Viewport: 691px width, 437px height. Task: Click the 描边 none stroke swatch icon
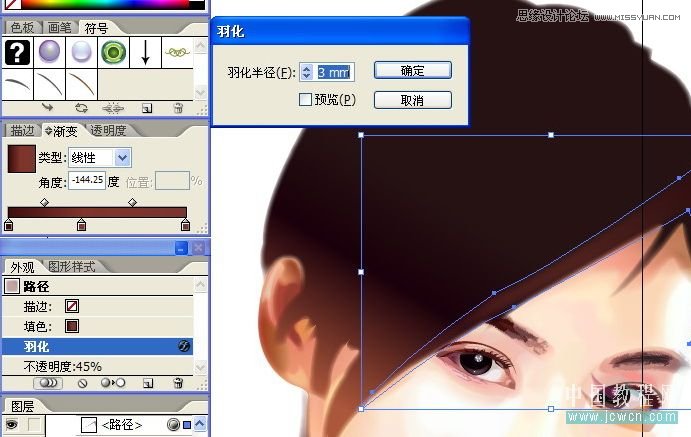click(72, 306)
